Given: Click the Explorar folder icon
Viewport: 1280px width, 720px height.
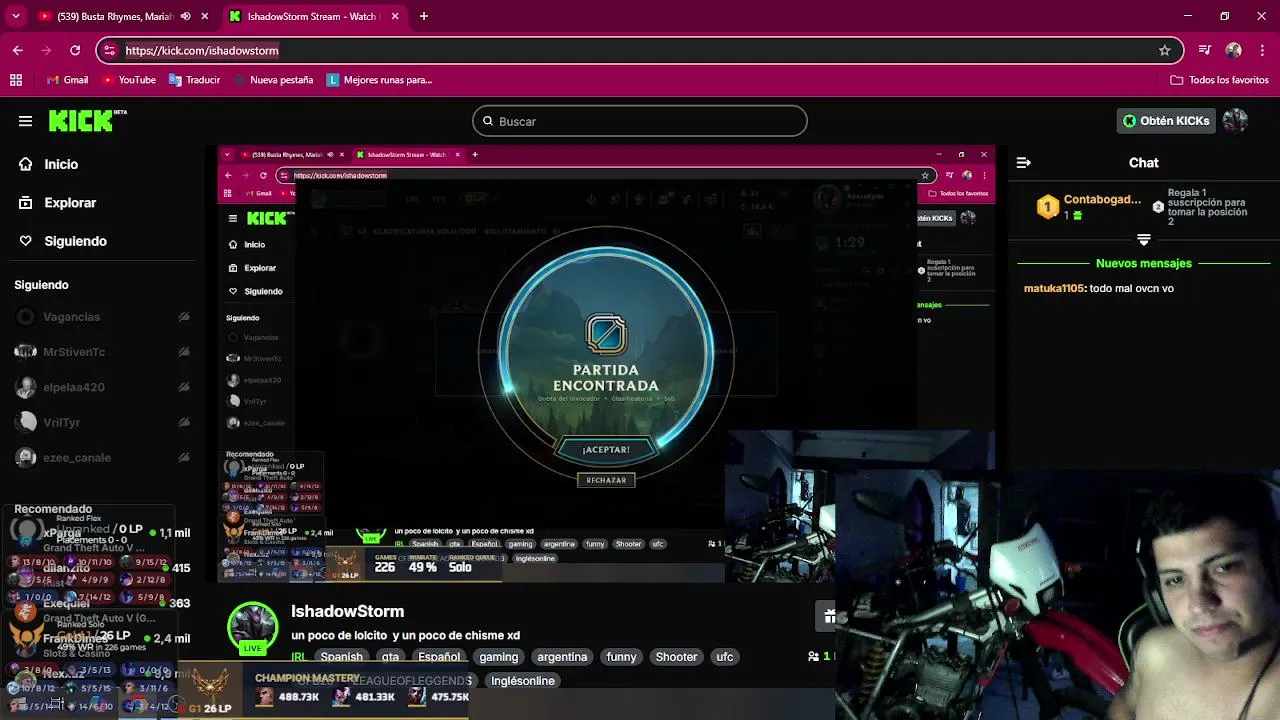Looking at the screenshot, I should click(x=25, y=202).
